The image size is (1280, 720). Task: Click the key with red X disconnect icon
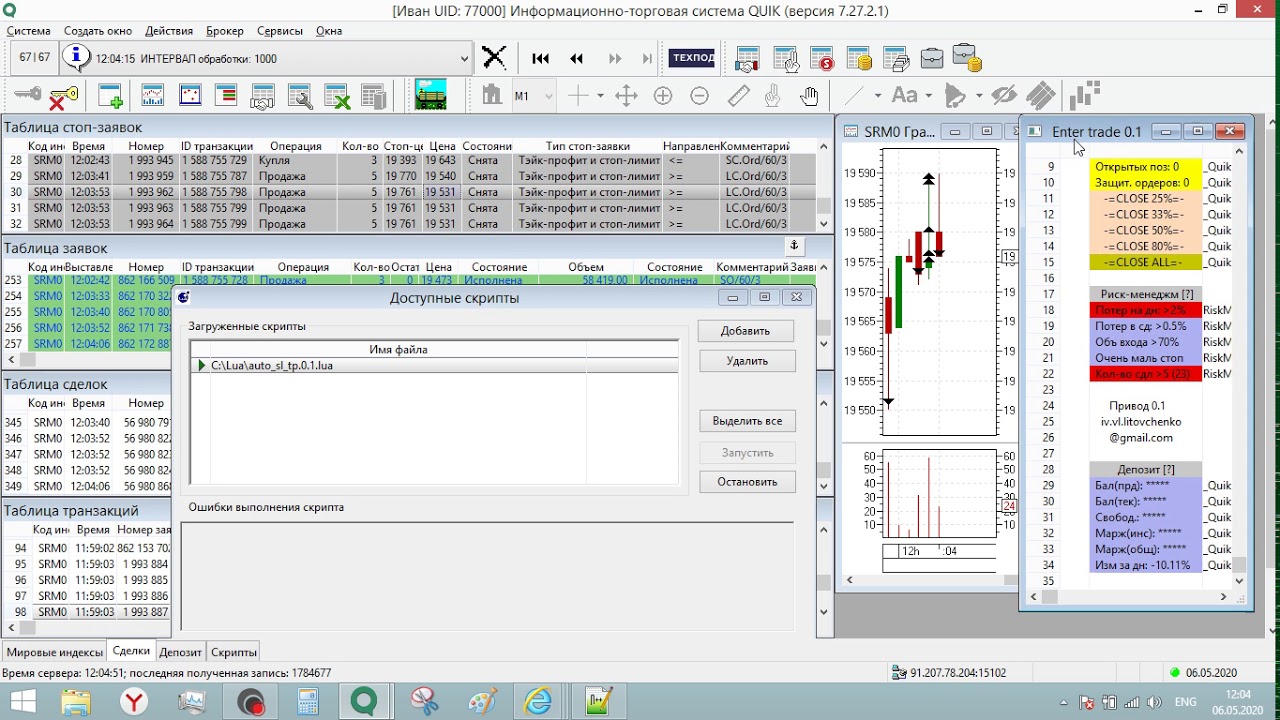[64, 96]
